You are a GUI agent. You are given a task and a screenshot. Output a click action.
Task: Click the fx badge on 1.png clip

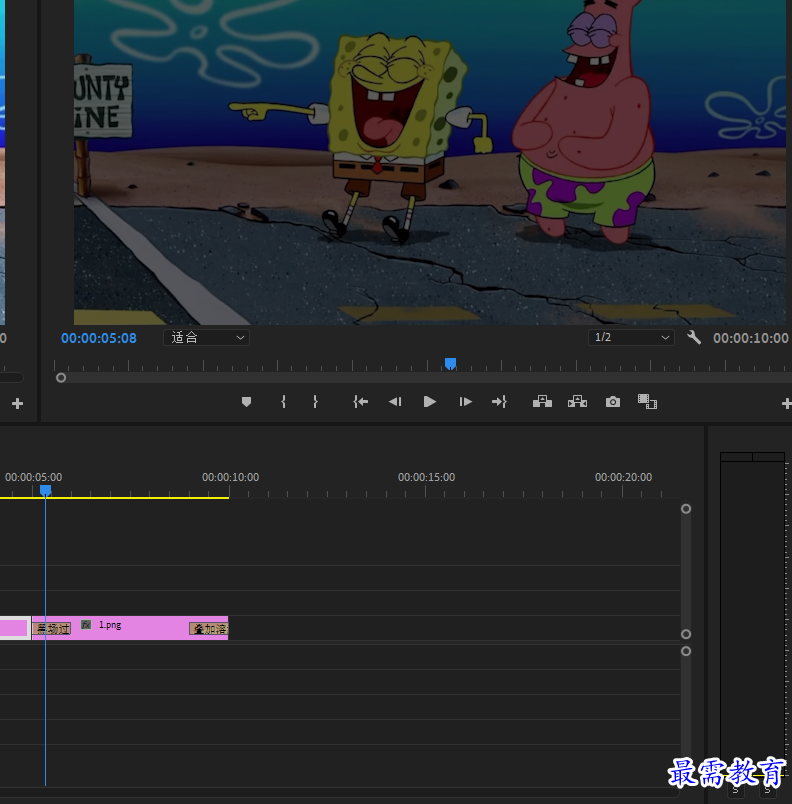(86, 625)
